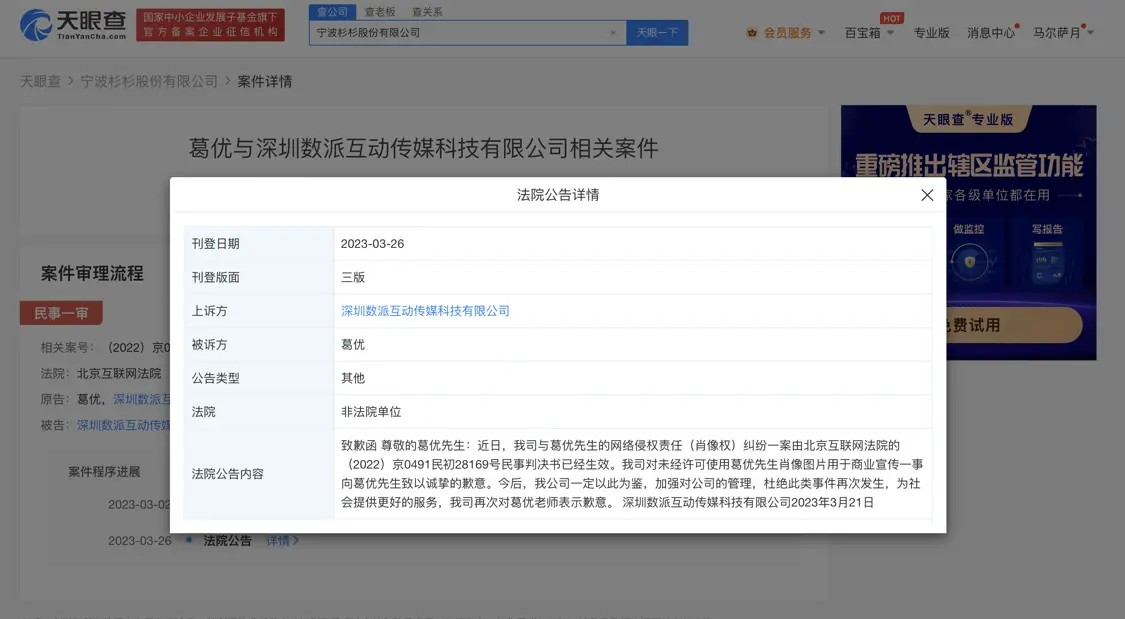The height and width of the screenshot is (619, 1125).
Task: Open 宁波杉杉股份有限公司 breadcrumb link
Action: point(149,82)
